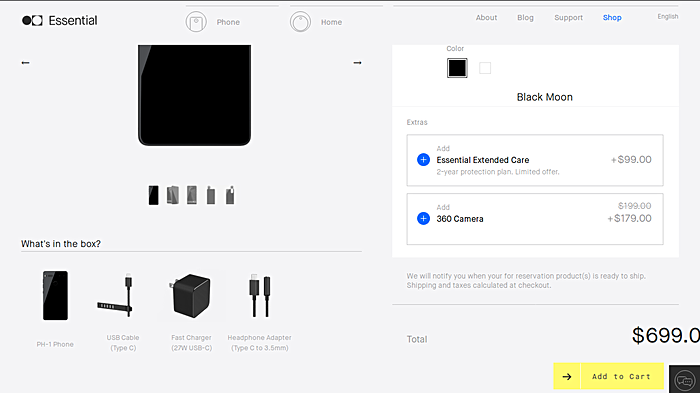Open the About menu item

pos(486,17)
